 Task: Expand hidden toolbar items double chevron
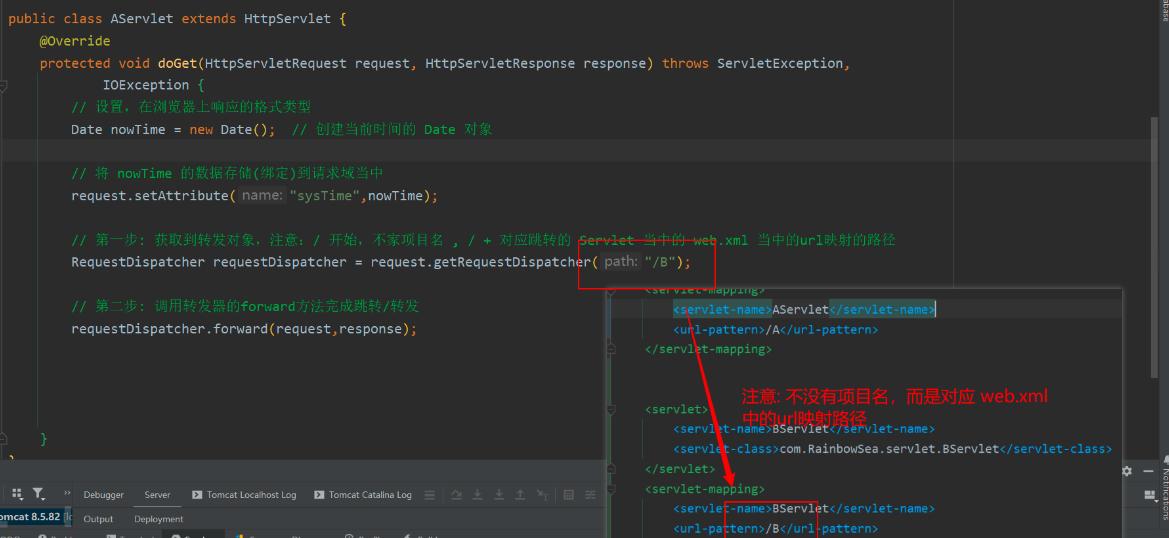(67, 493)
